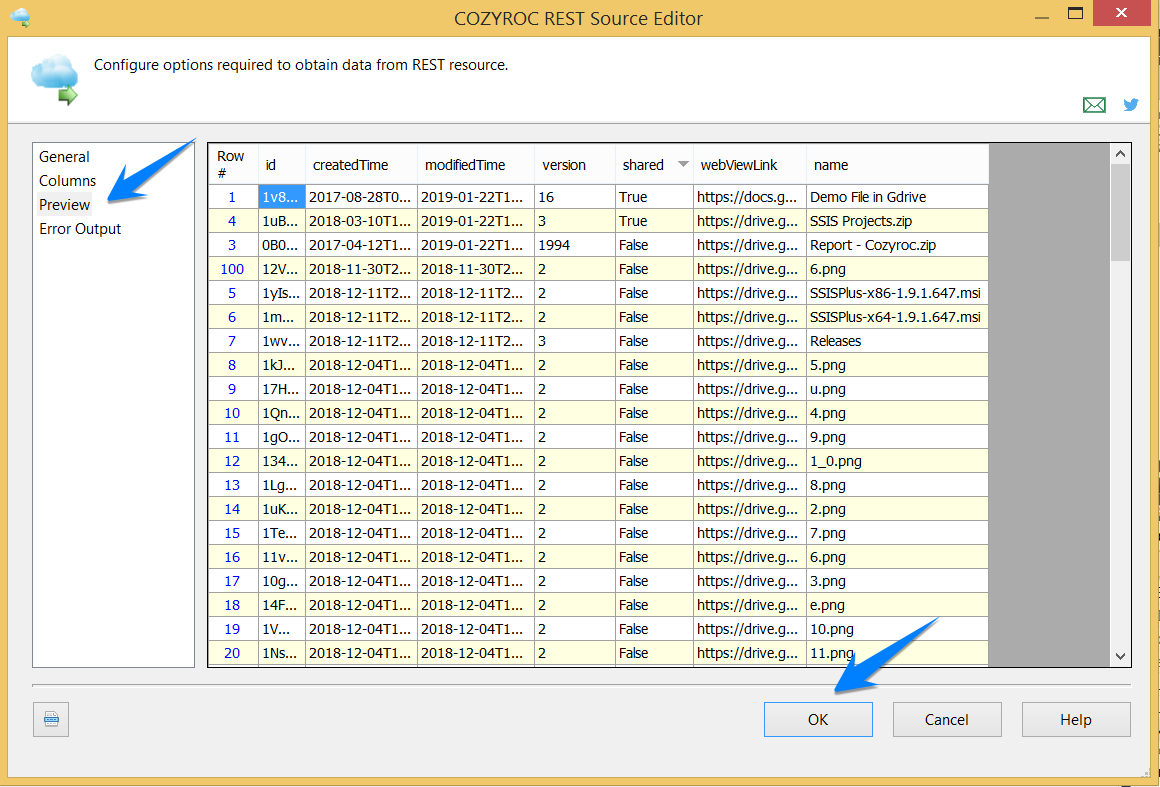The image size is (1160, 787).
Task: Click version cell '16'
Action: coord(575,197)
